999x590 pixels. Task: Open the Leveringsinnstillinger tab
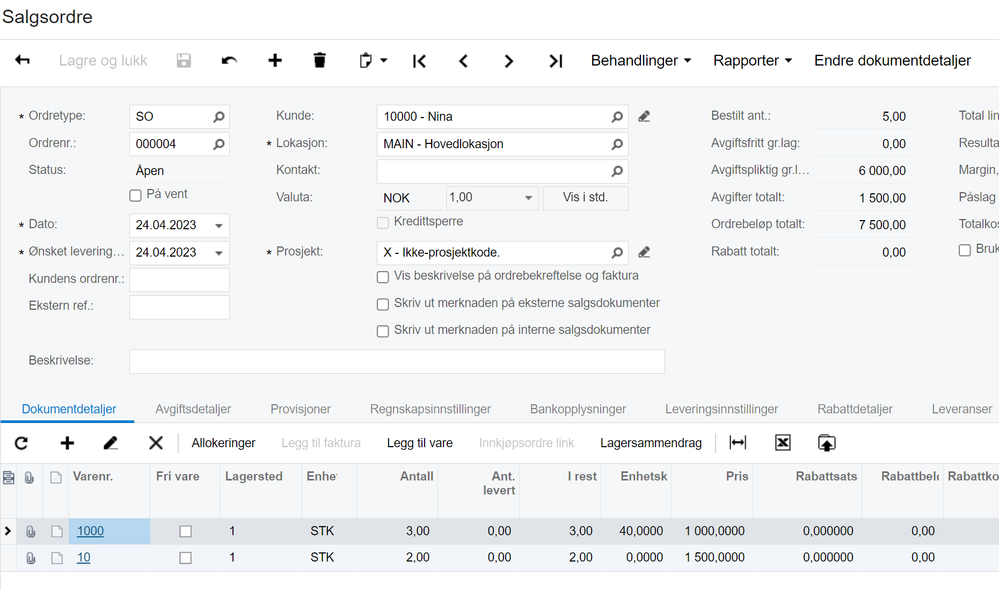721,409
